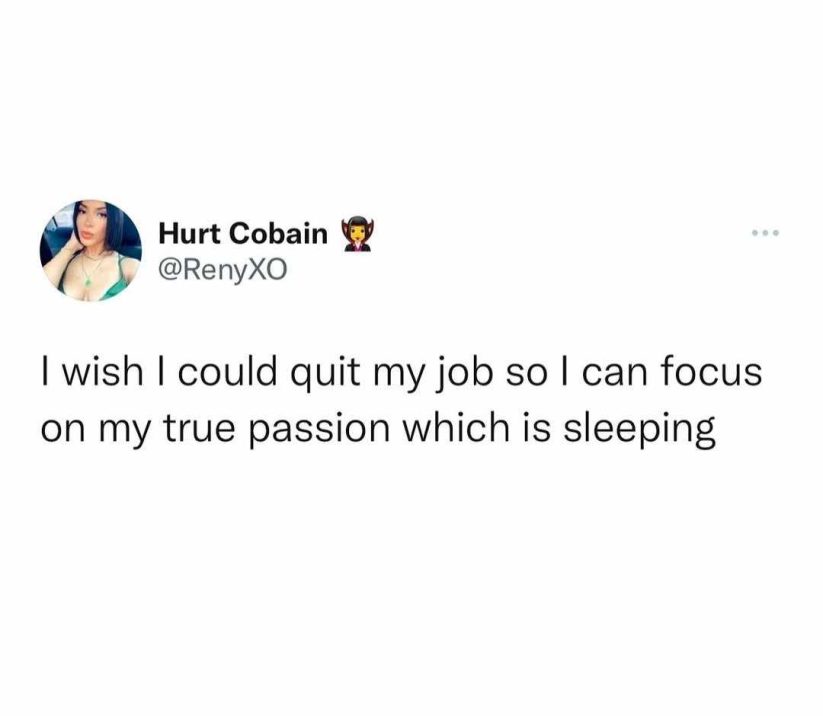The image size is (823, 716).
Task: Click the vampire emoji beside Hurt Cobain
Action: 357,234
